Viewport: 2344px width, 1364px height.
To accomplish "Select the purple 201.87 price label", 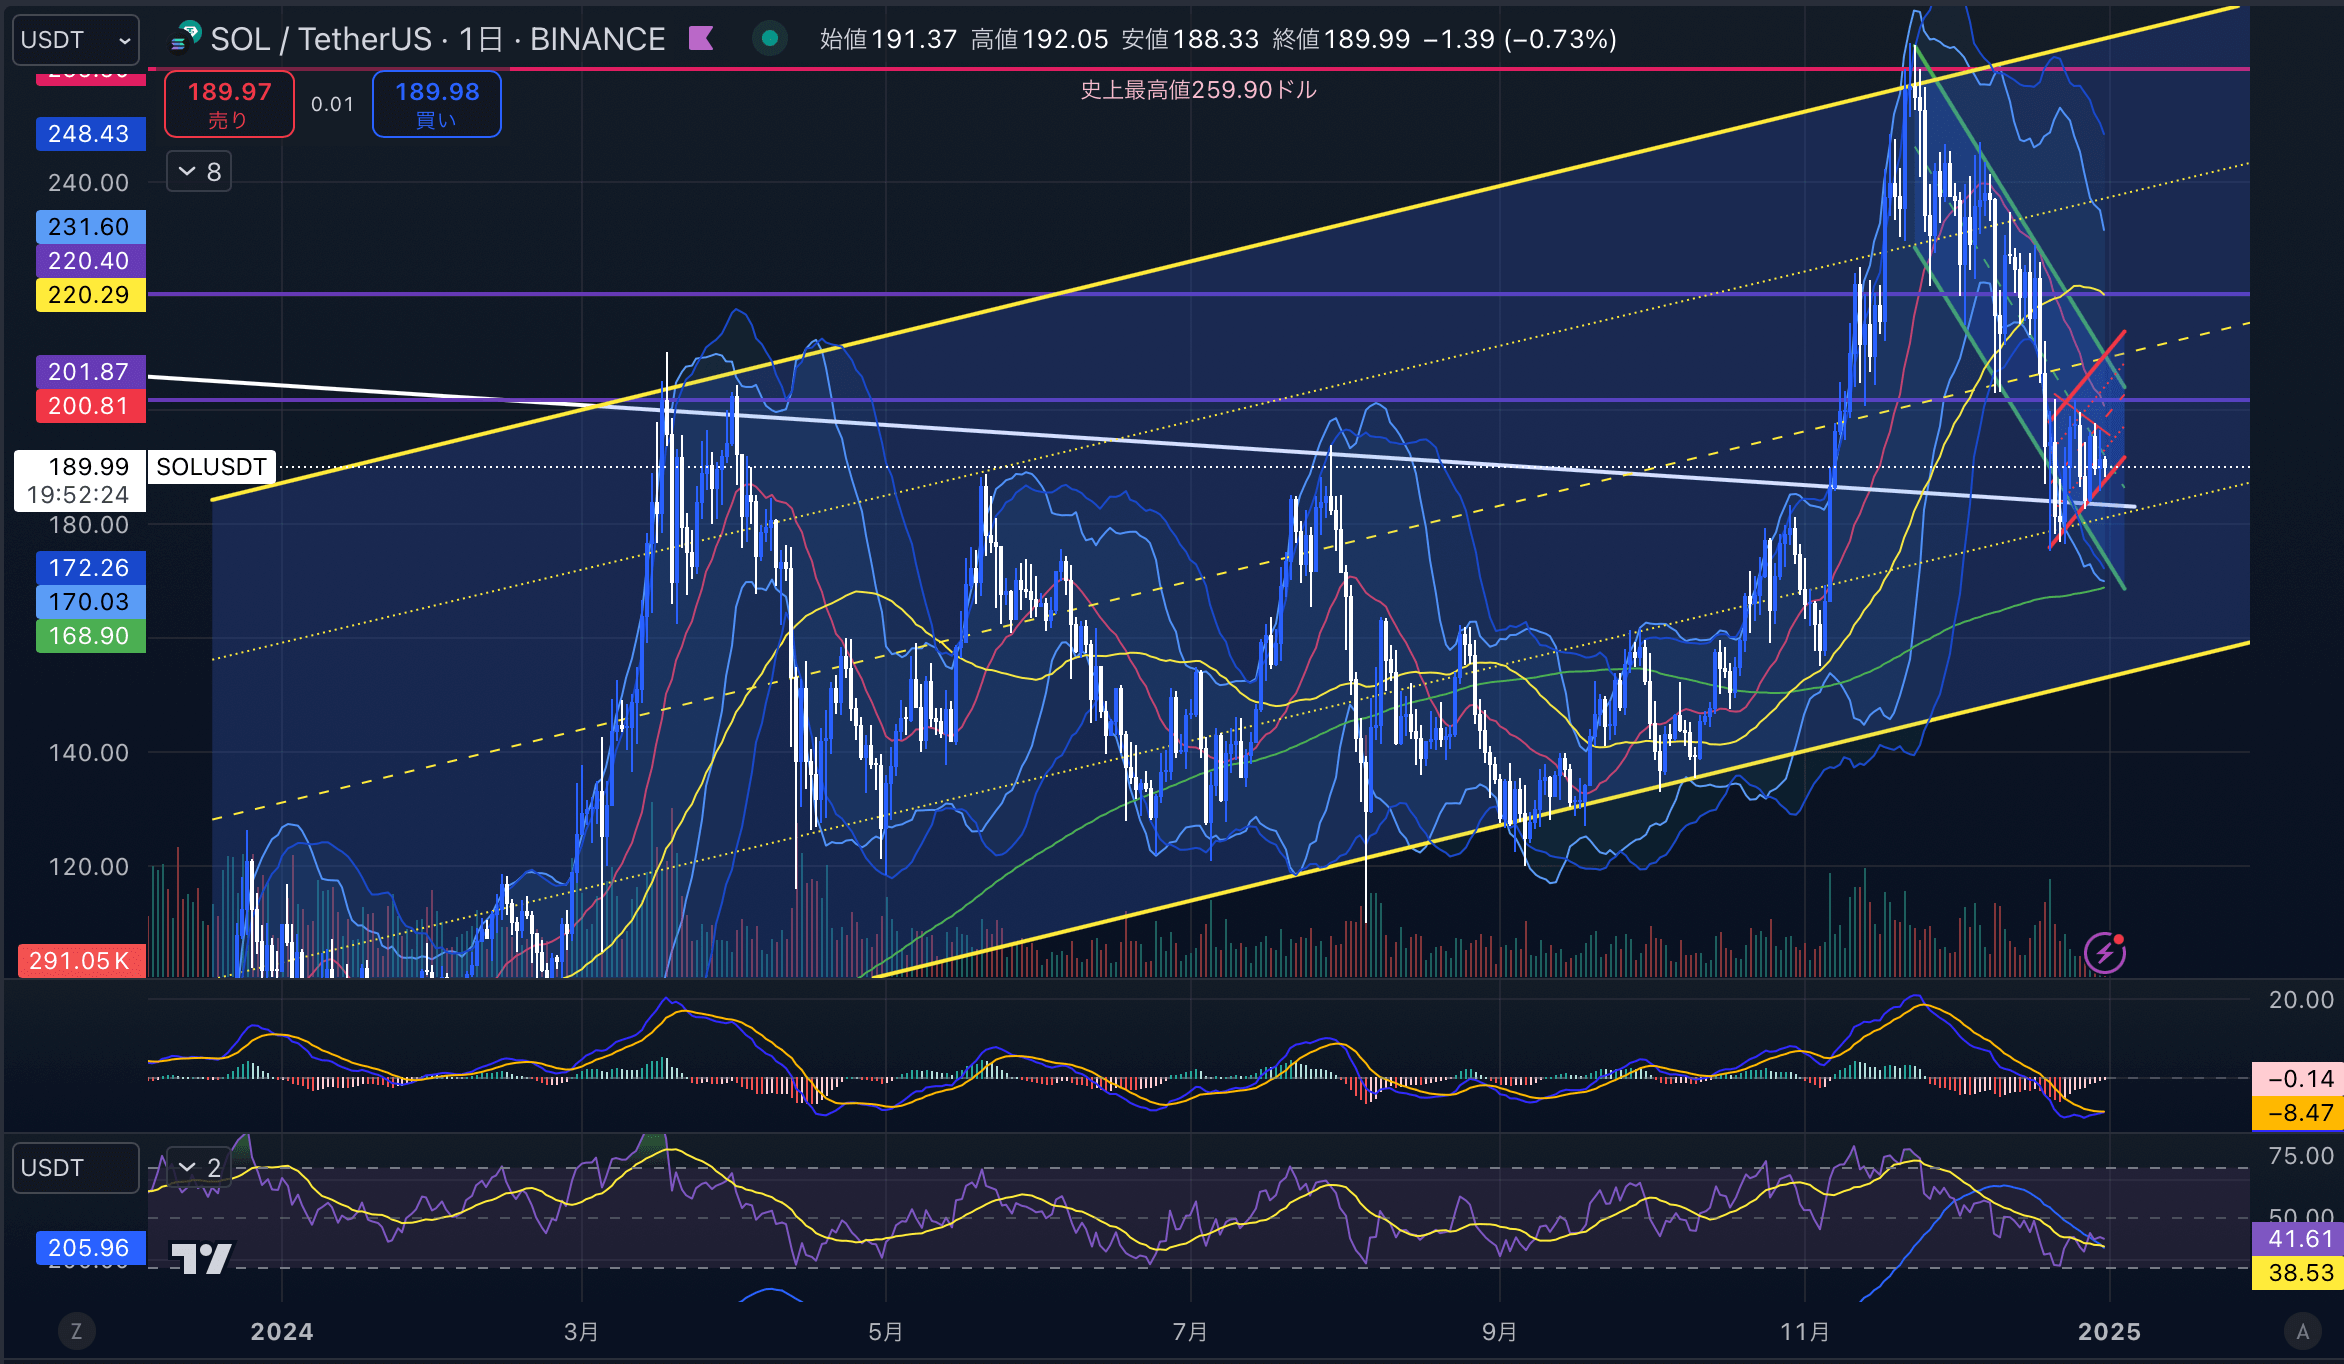I will (90, 372).
